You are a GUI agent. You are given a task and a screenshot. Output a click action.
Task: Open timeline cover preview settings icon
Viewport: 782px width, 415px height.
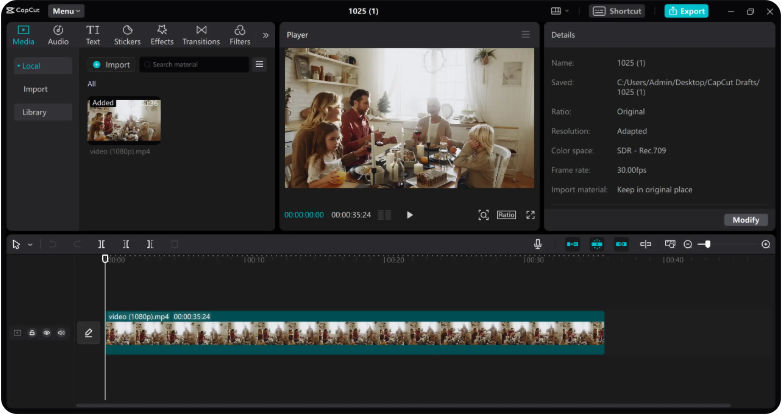pyautogui.click(x=670, y=244)
